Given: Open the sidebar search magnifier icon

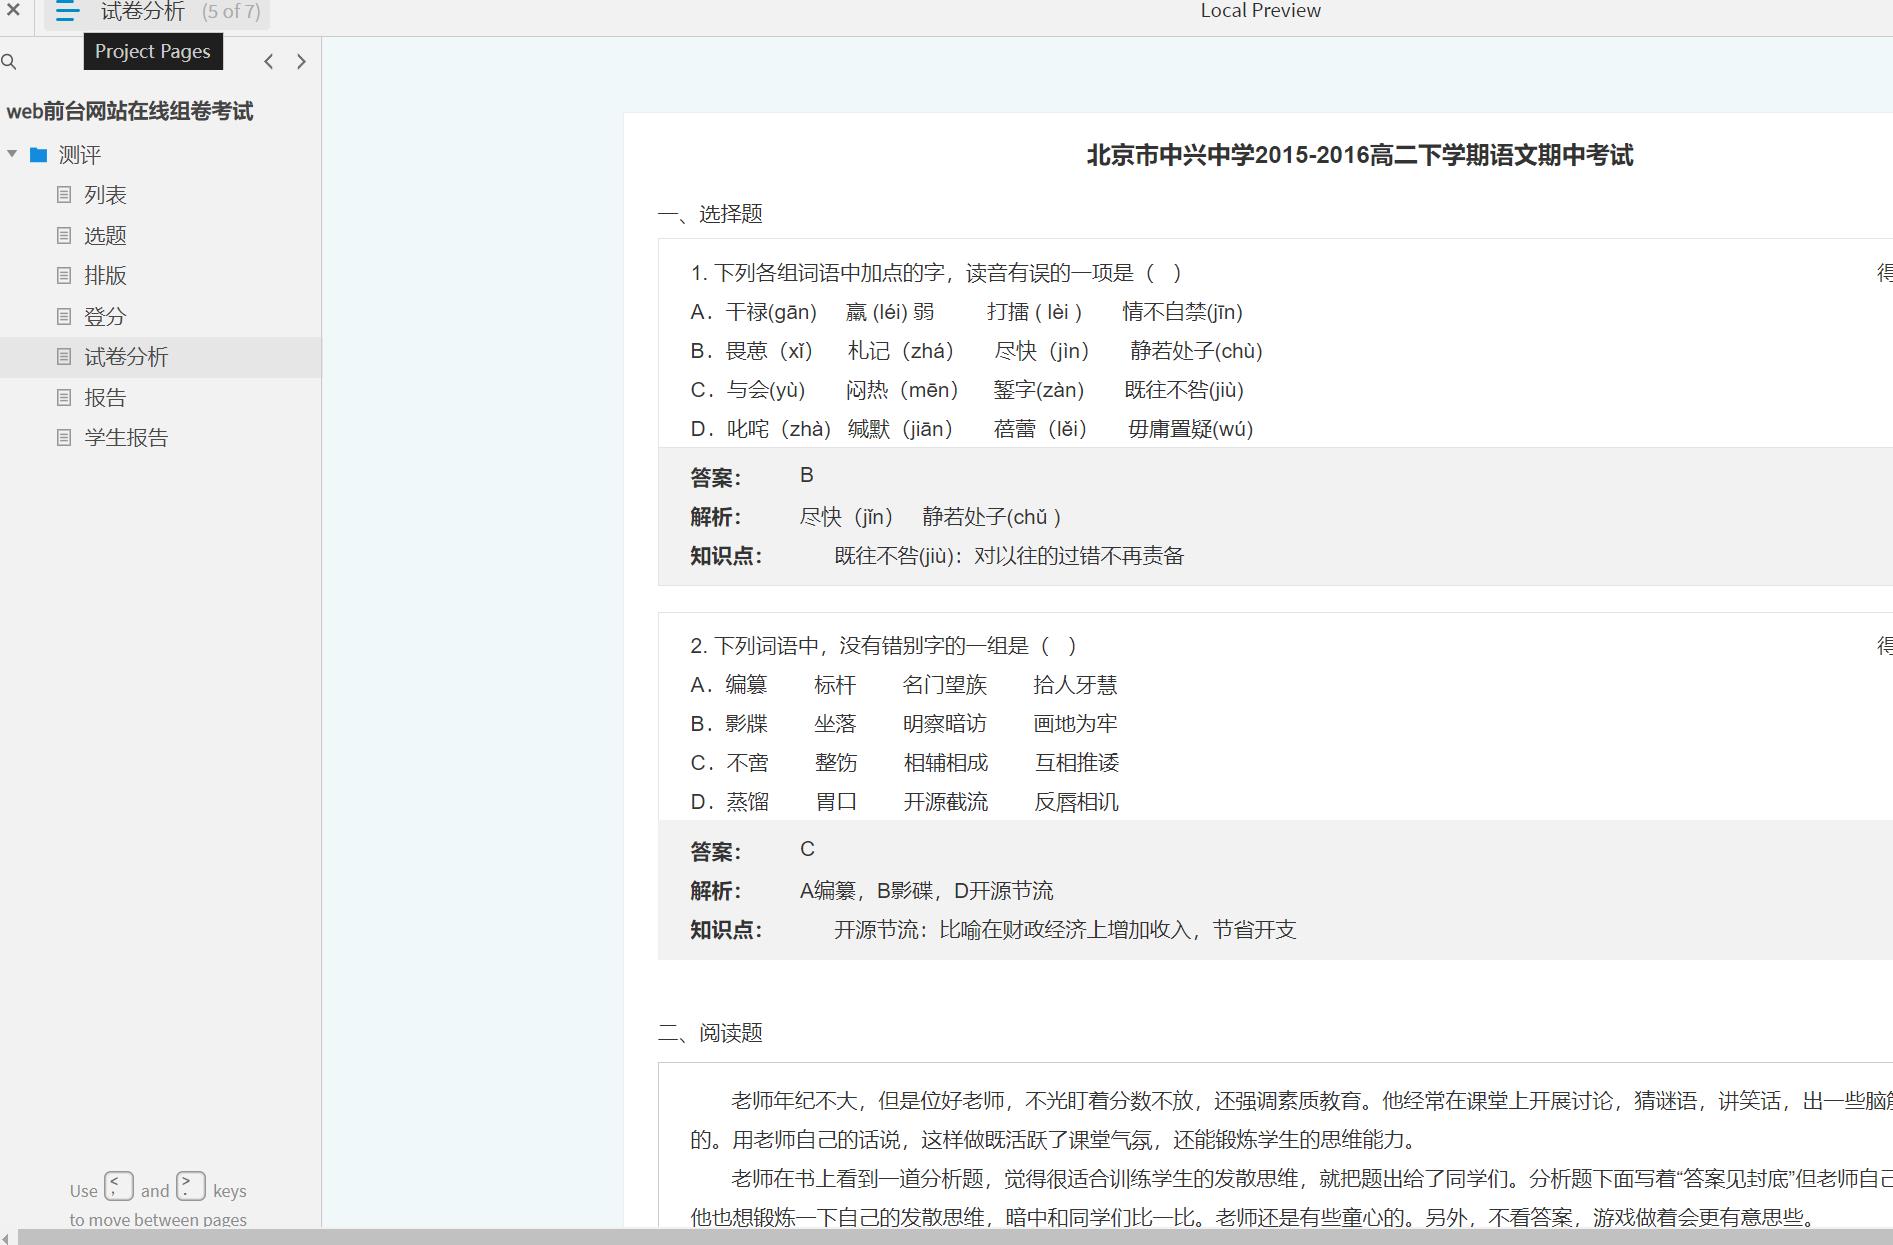Looking at the screenshot, I should 9,62.
